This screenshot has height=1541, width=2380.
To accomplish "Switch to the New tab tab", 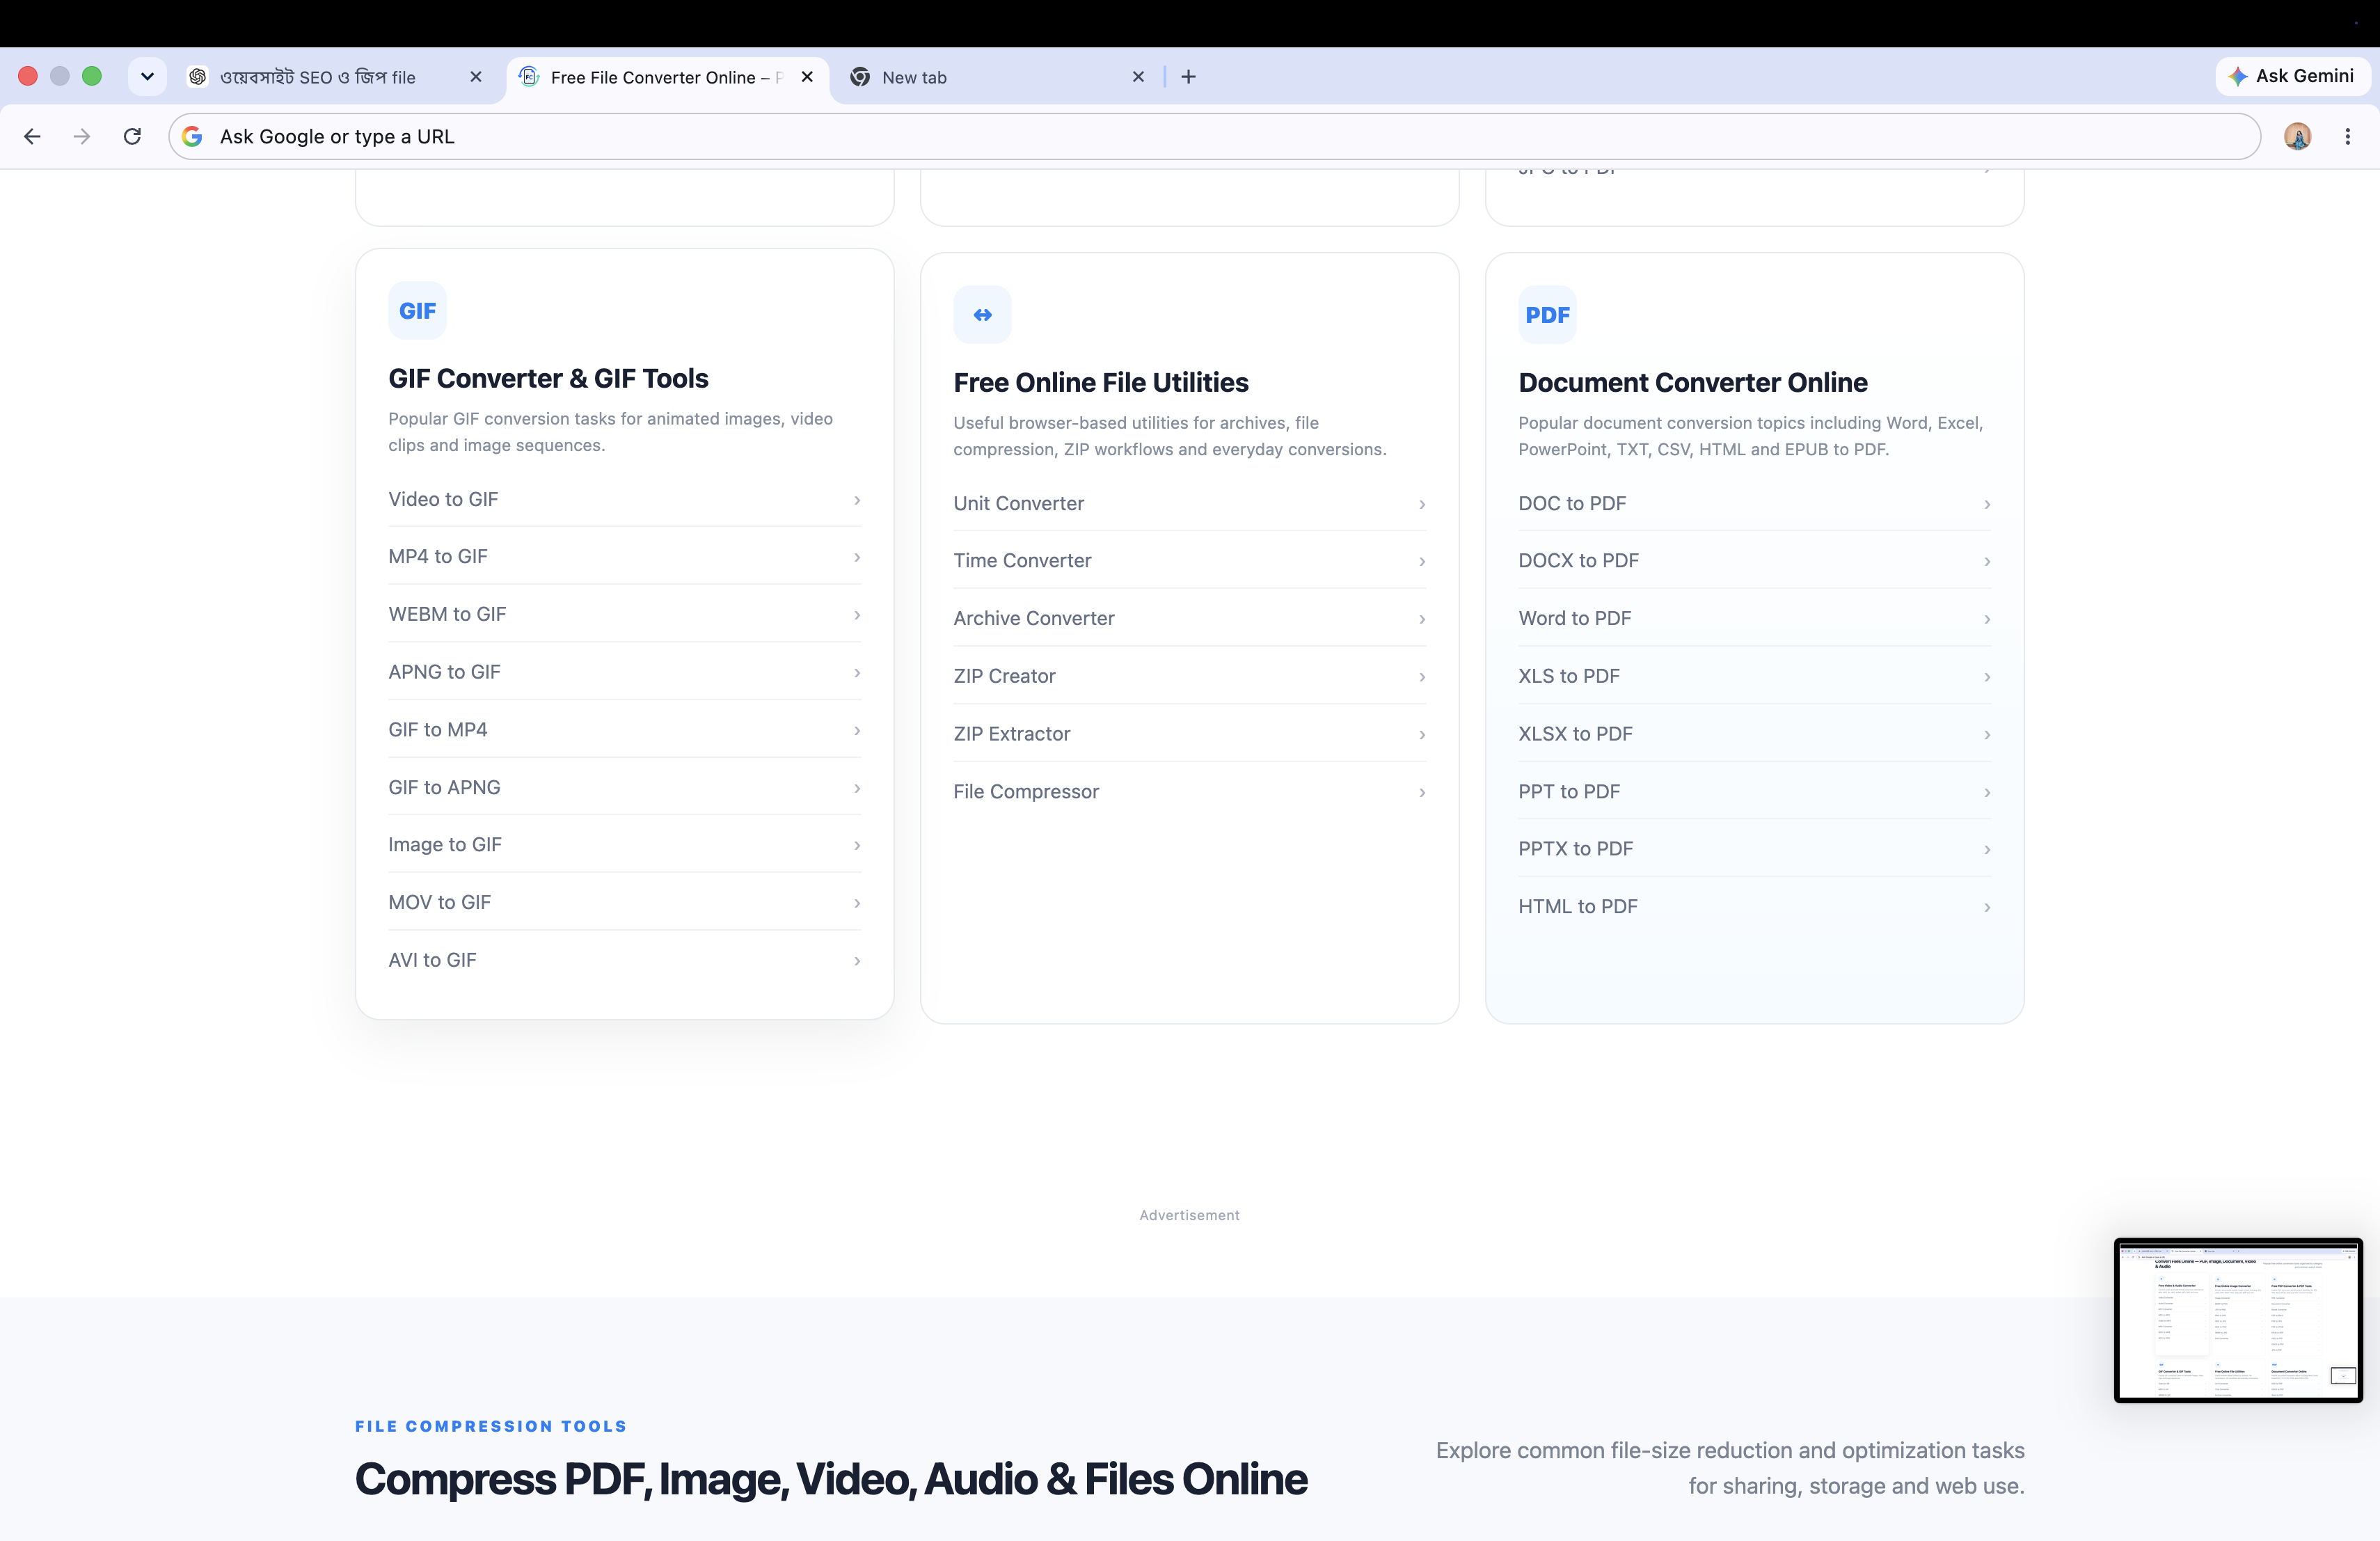I will [x=998, y=77].
